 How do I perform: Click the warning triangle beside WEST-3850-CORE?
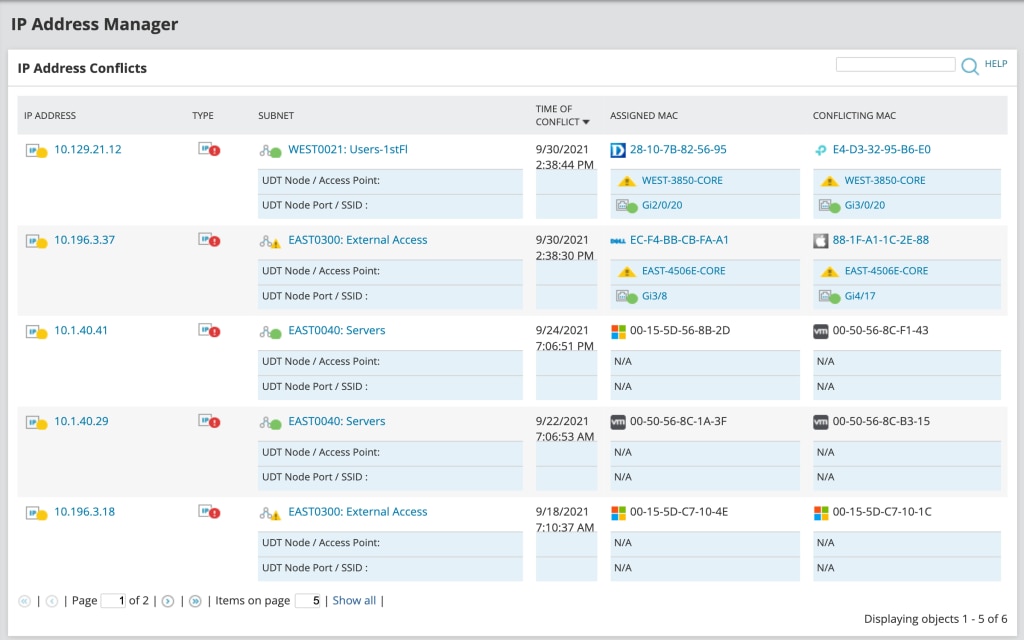point(625,181)
